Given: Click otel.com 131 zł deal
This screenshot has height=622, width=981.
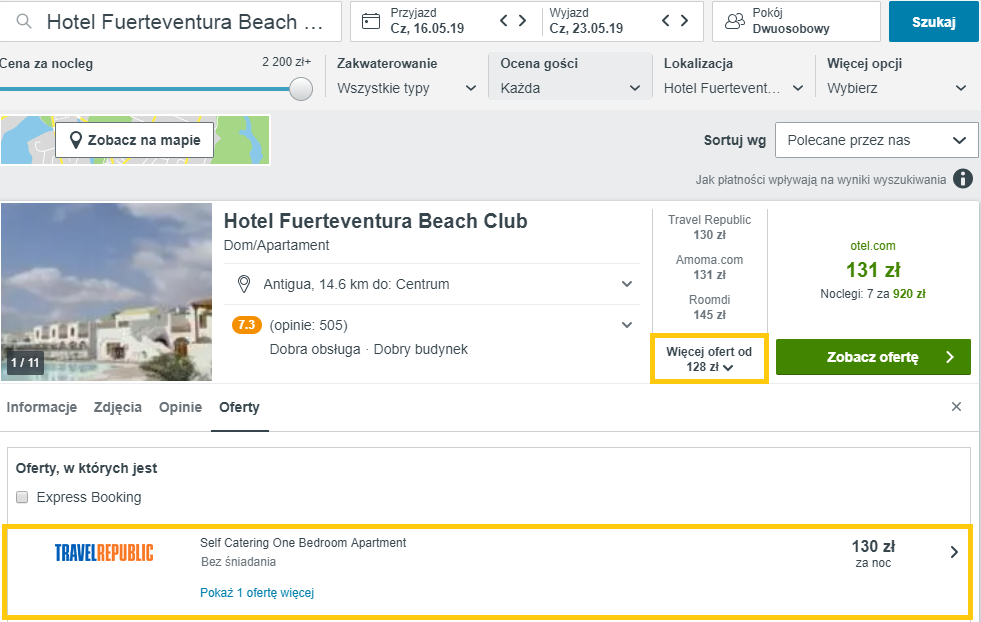Looking at the screenshot, I should pyautogui.click(x=873, y=262).
